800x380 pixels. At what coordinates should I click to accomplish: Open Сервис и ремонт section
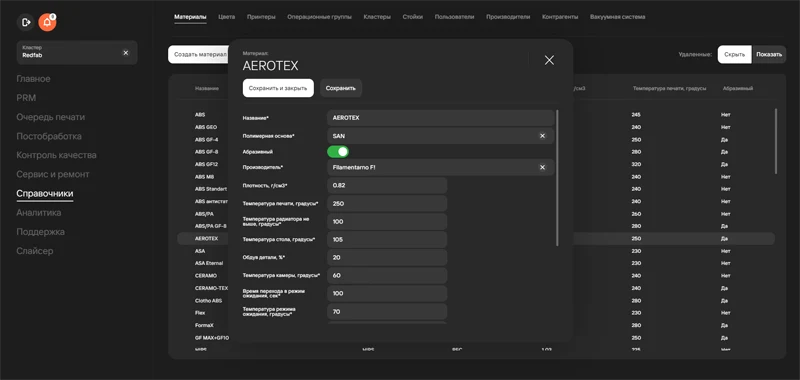(53, 174)
